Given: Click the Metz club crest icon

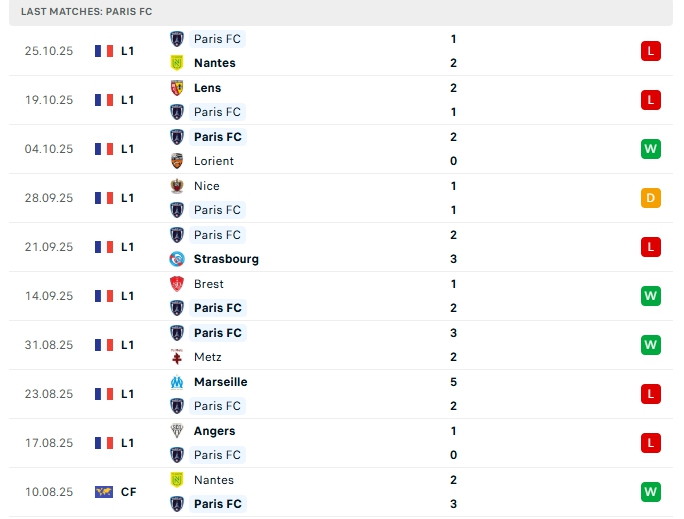Looking at the screenshot, I should 177,357.
